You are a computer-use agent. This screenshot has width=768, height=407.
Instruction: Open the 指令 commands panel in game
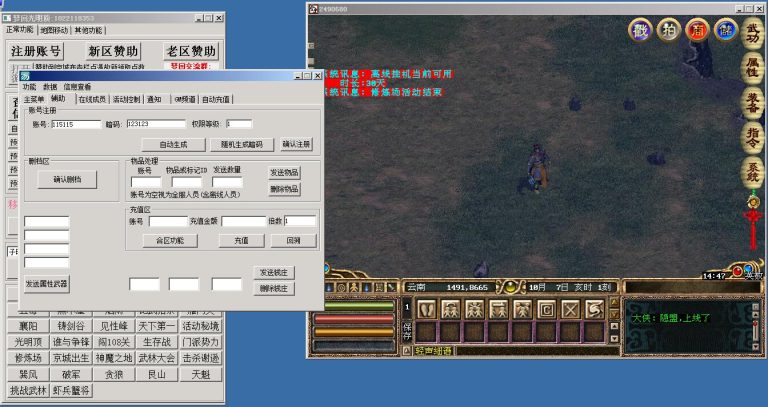752,137
